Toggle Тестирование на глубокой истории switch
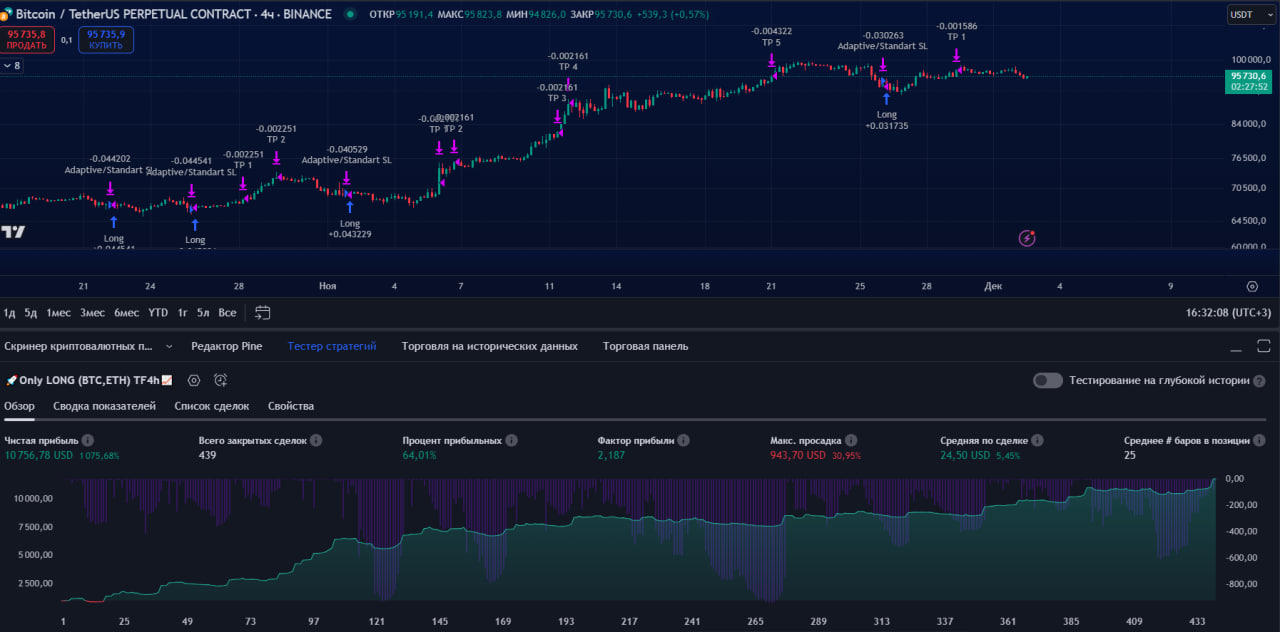1280x632 pixels. click(x=1047, y=380)
